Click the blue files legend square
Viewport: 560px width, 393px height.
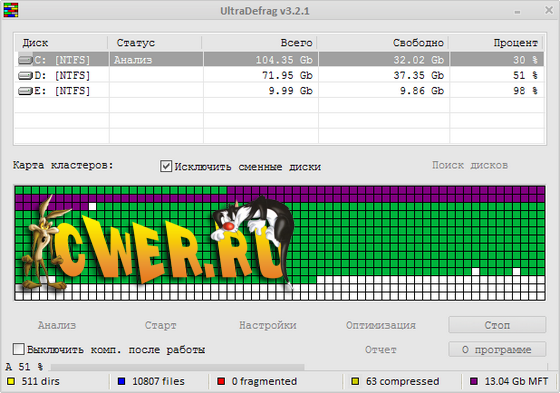(x=121, y=381)
